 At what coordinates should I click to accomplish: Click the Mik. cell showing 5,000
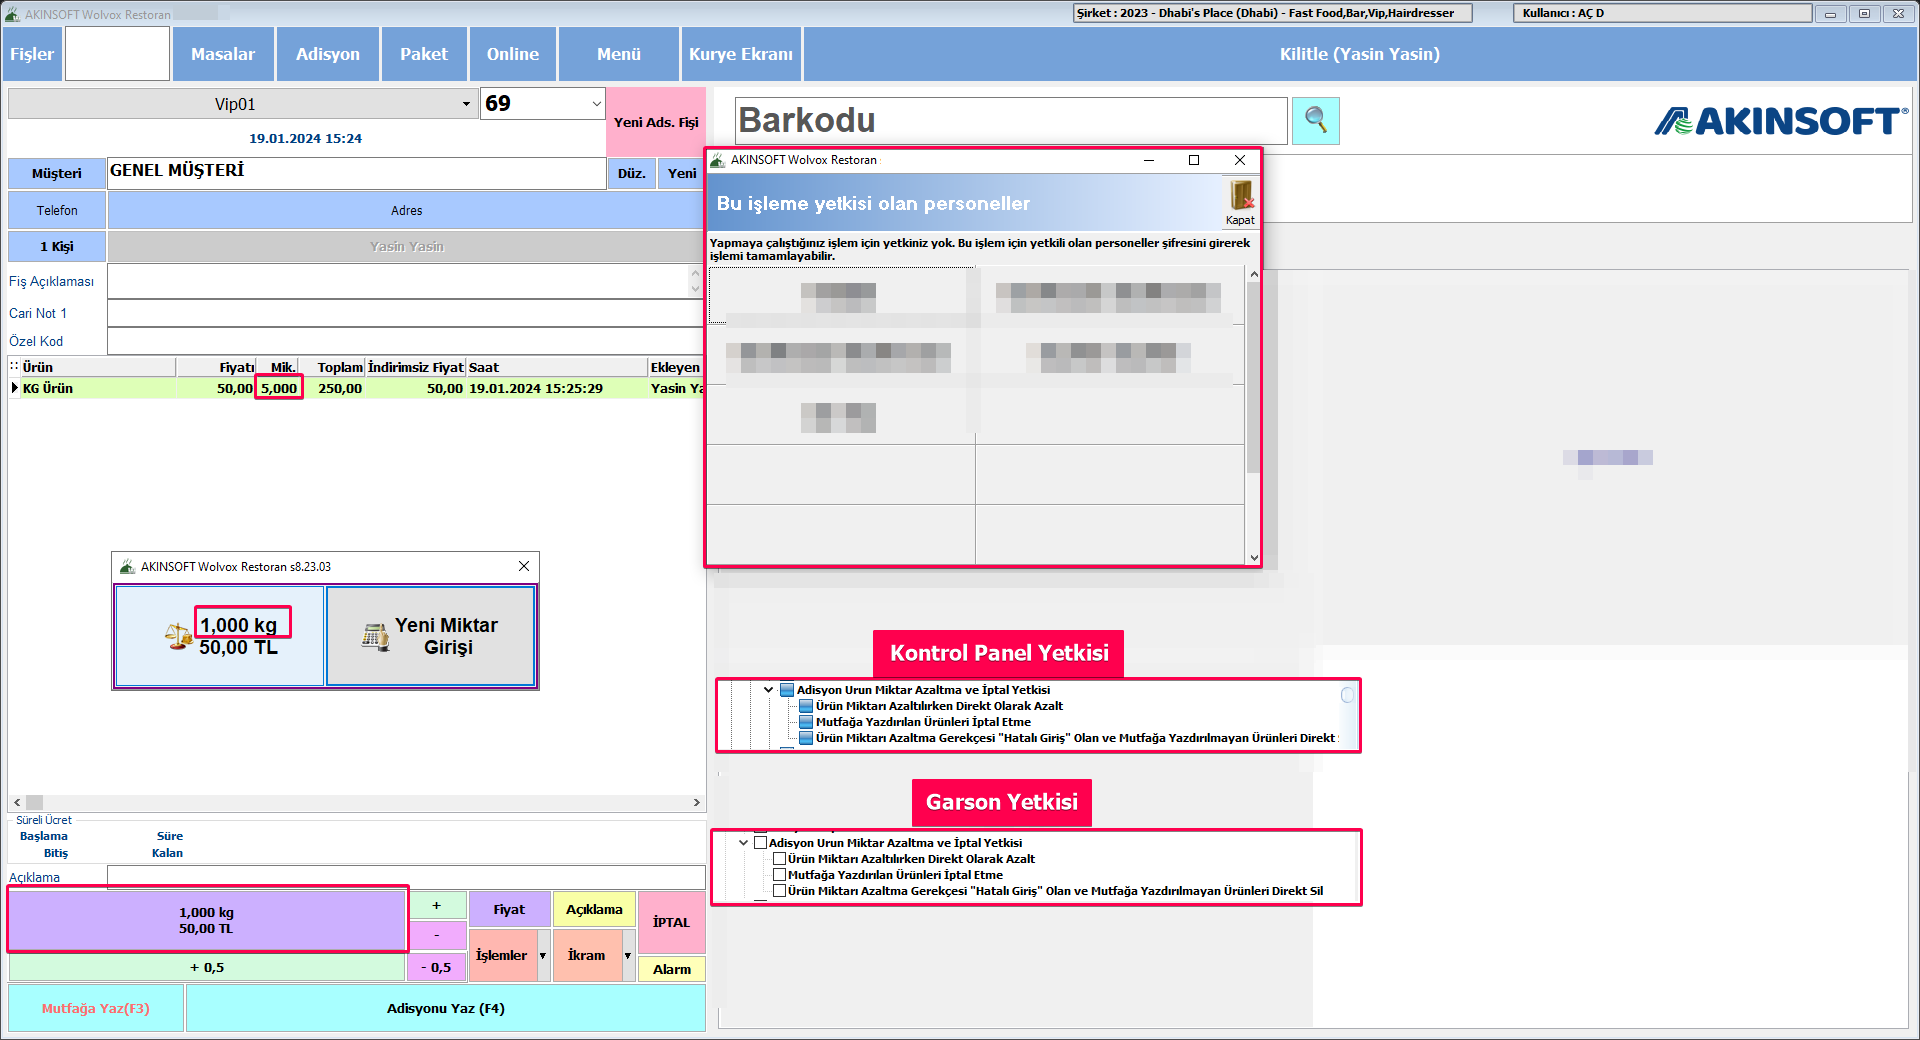279,388
